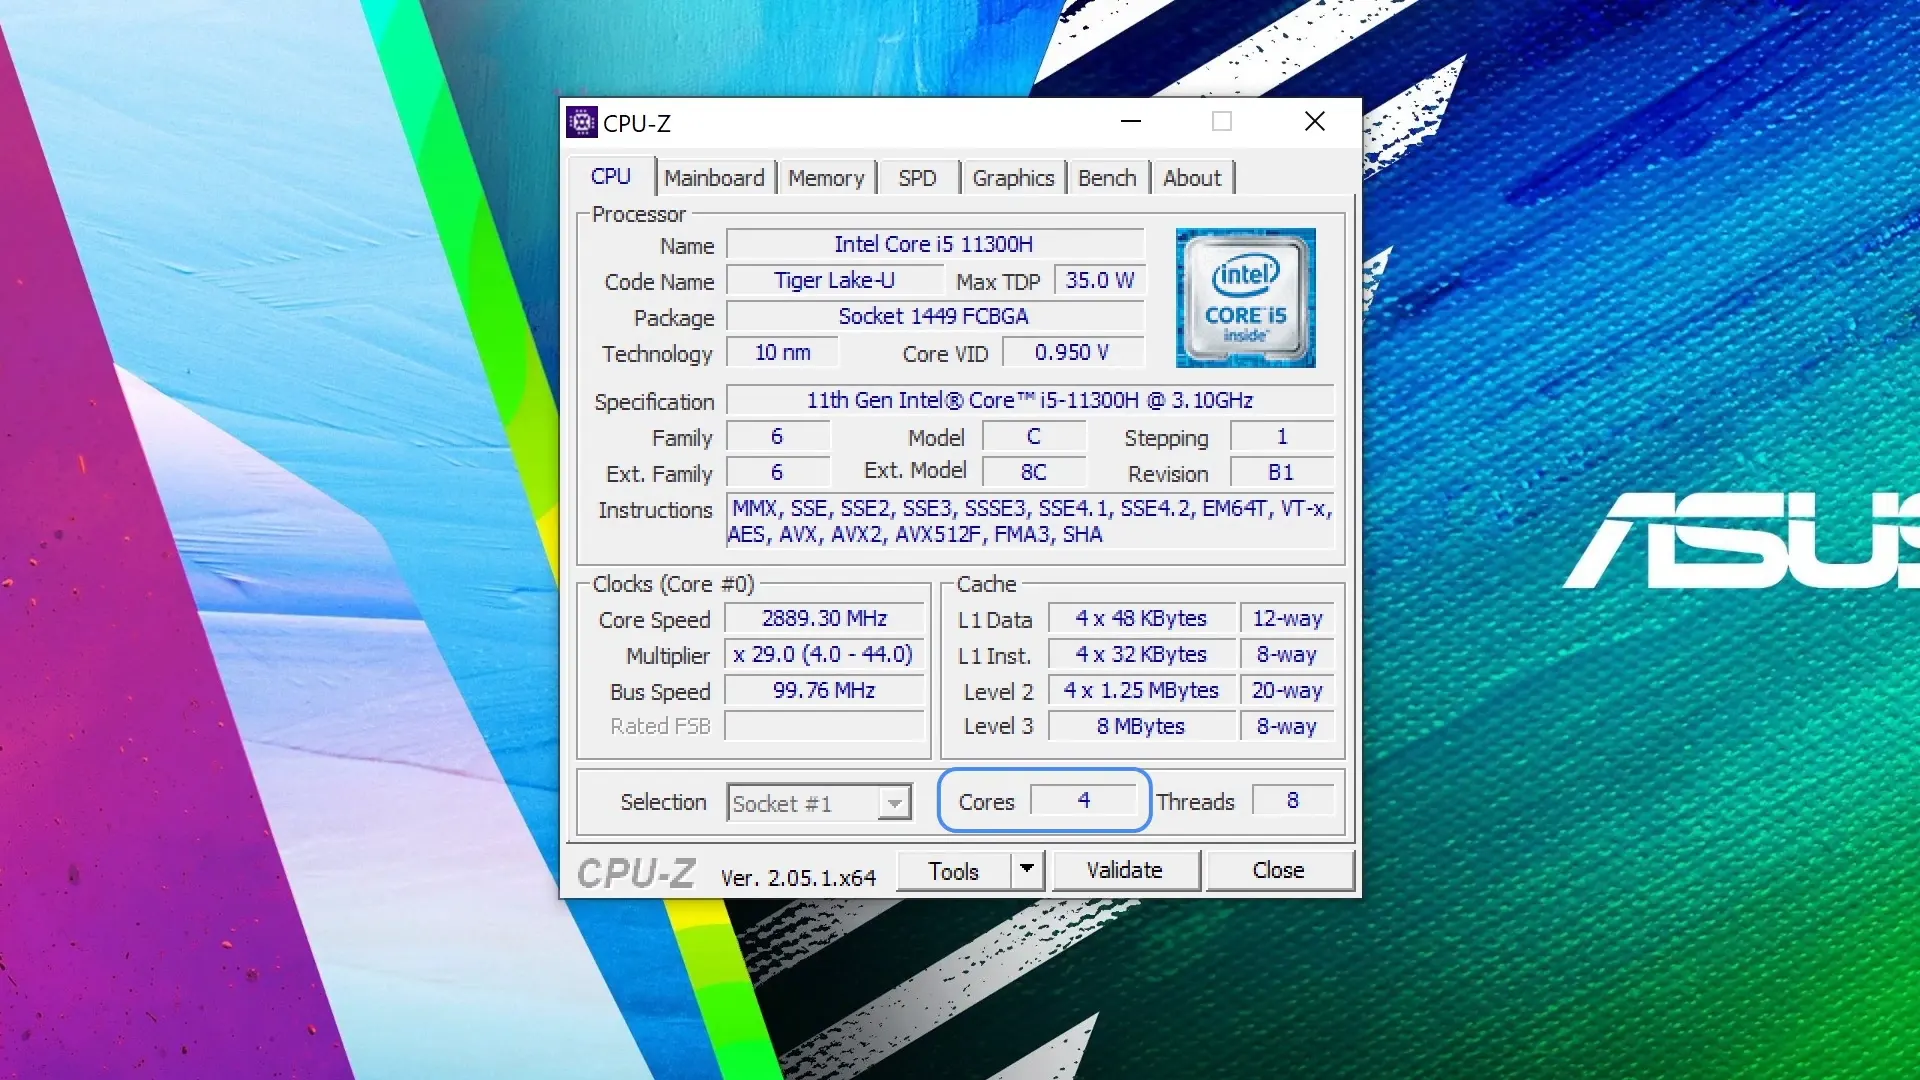Image resolution: width=1920 pixels, height=1080 pixels.
Task: Click Level 2 value 4 x 1.25 MBytes
Action: [1142, 690]
